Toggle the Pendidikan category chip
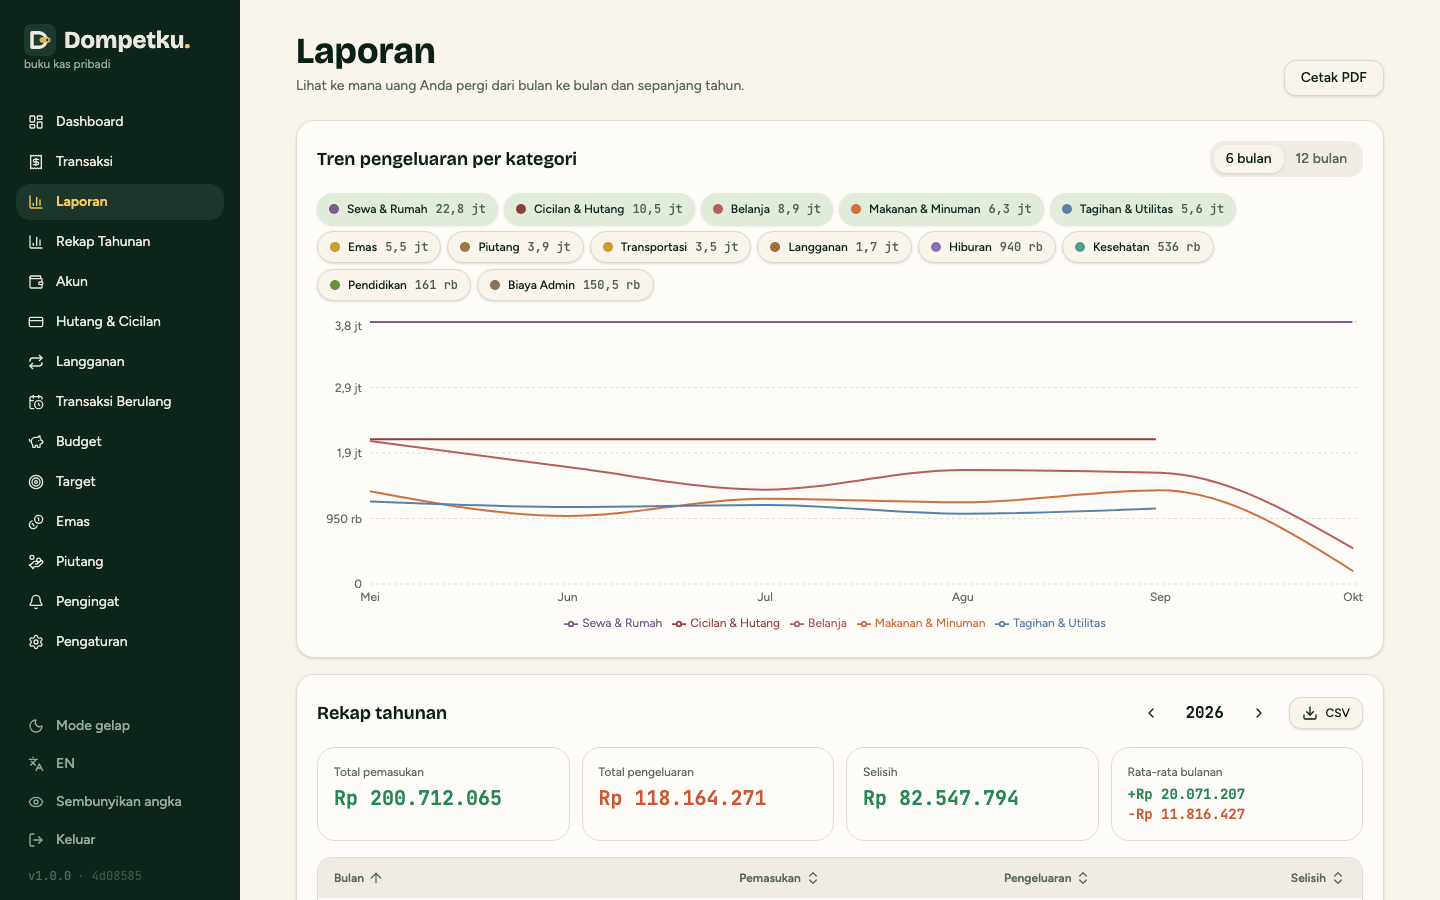The height and width of the screenshot is (900, 1440). click(394, 285)
